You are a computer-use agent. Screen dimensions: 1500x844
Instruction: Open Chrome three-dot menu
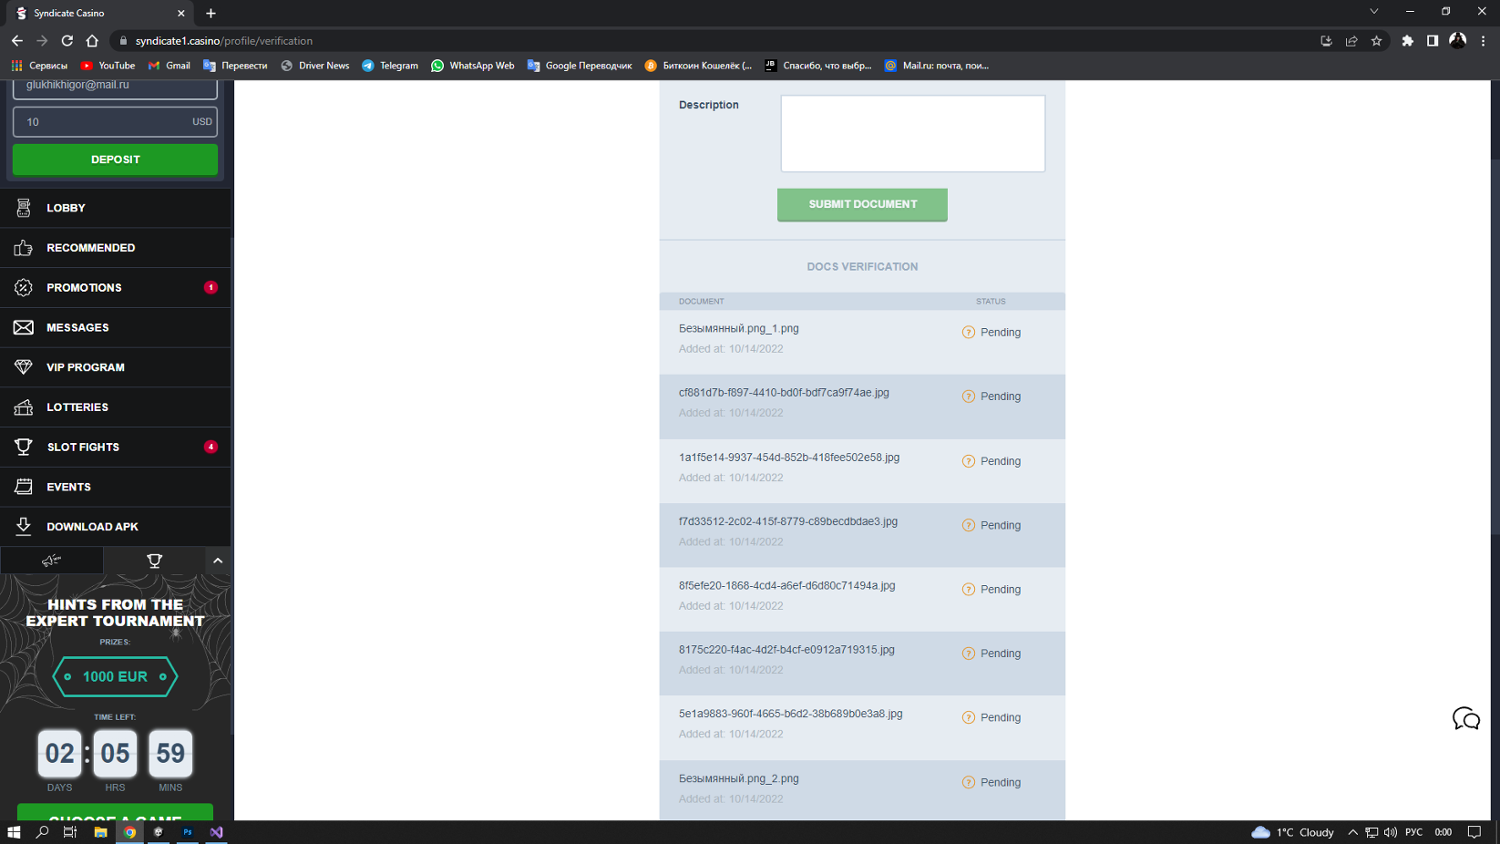pyautogui.click(x=1483, y=41)
